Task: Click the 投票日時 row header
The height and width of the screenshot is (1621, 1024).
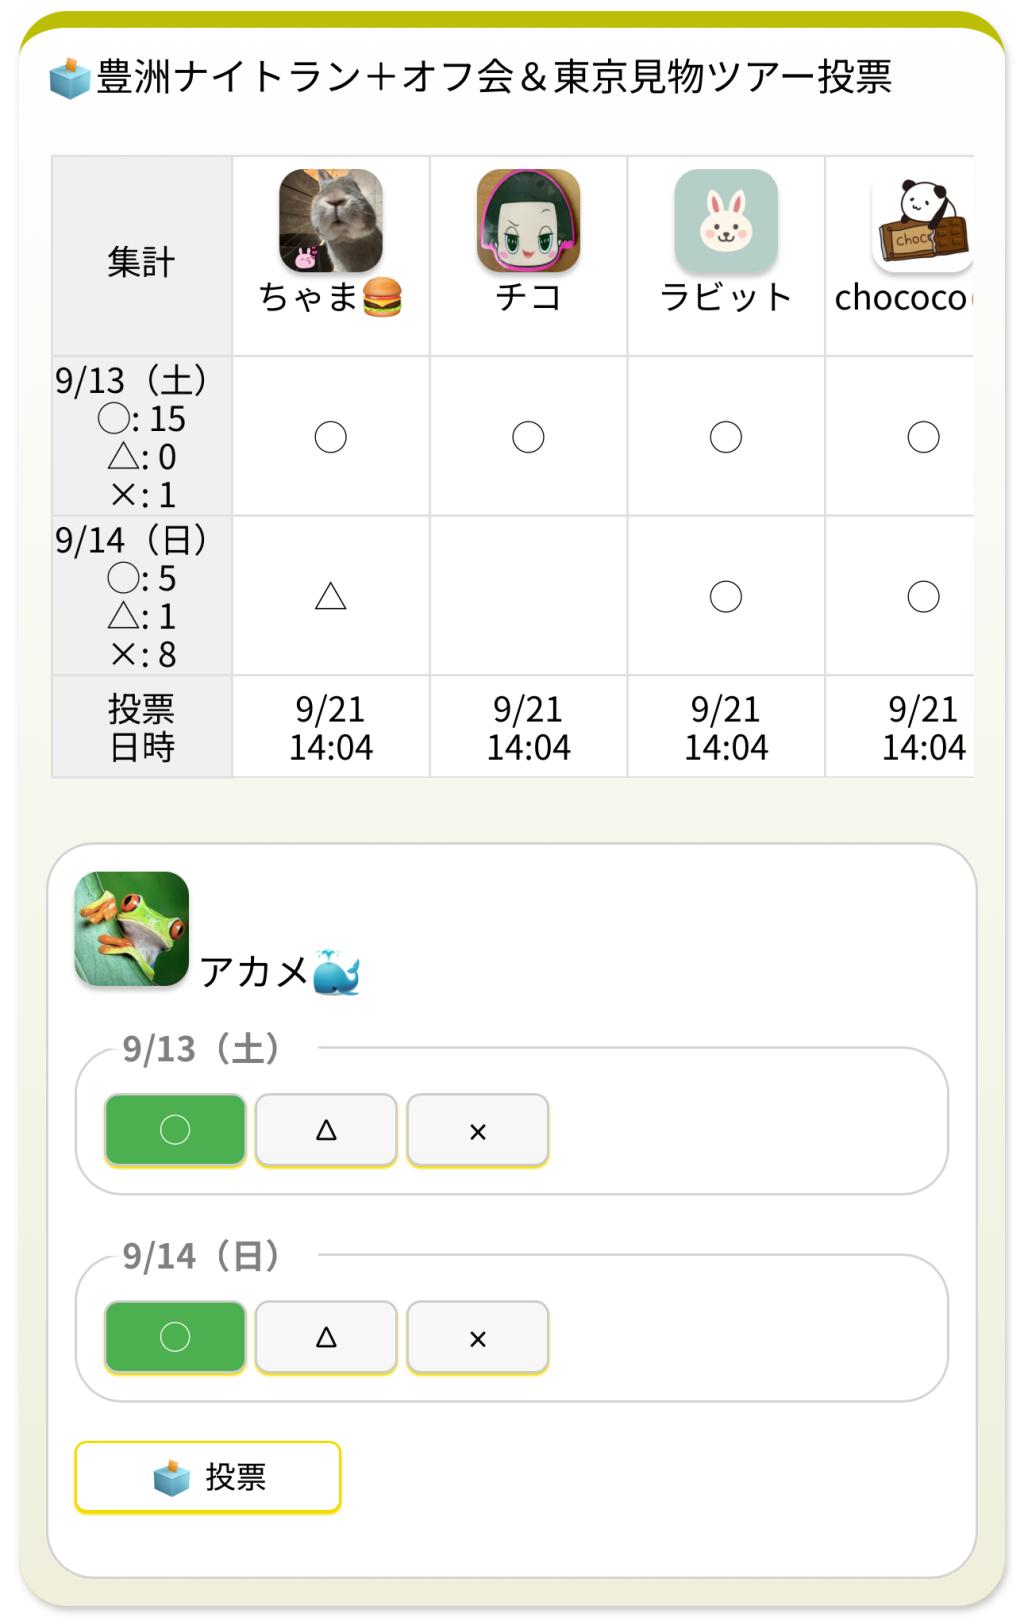Action: [141, 727]
